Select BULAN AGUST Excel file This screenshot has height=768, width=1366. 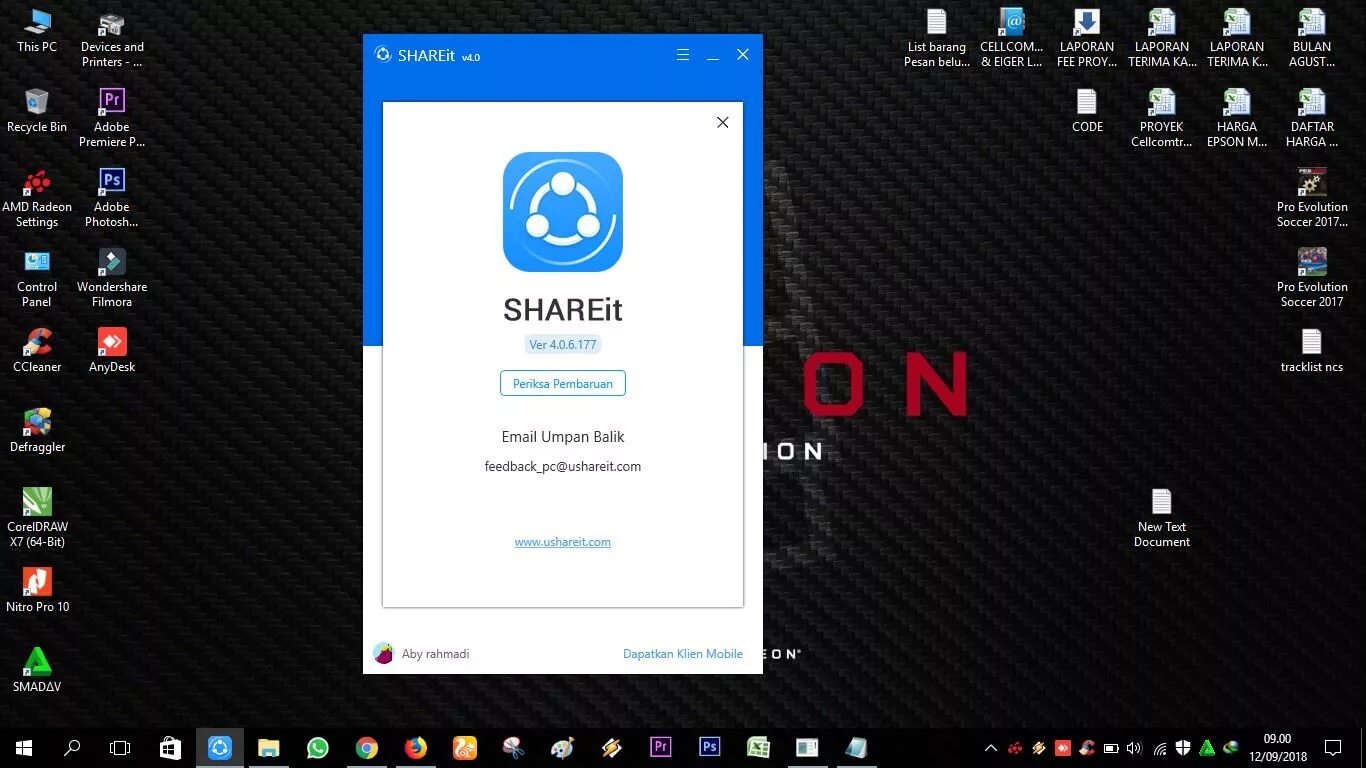tap(1312, 40)
